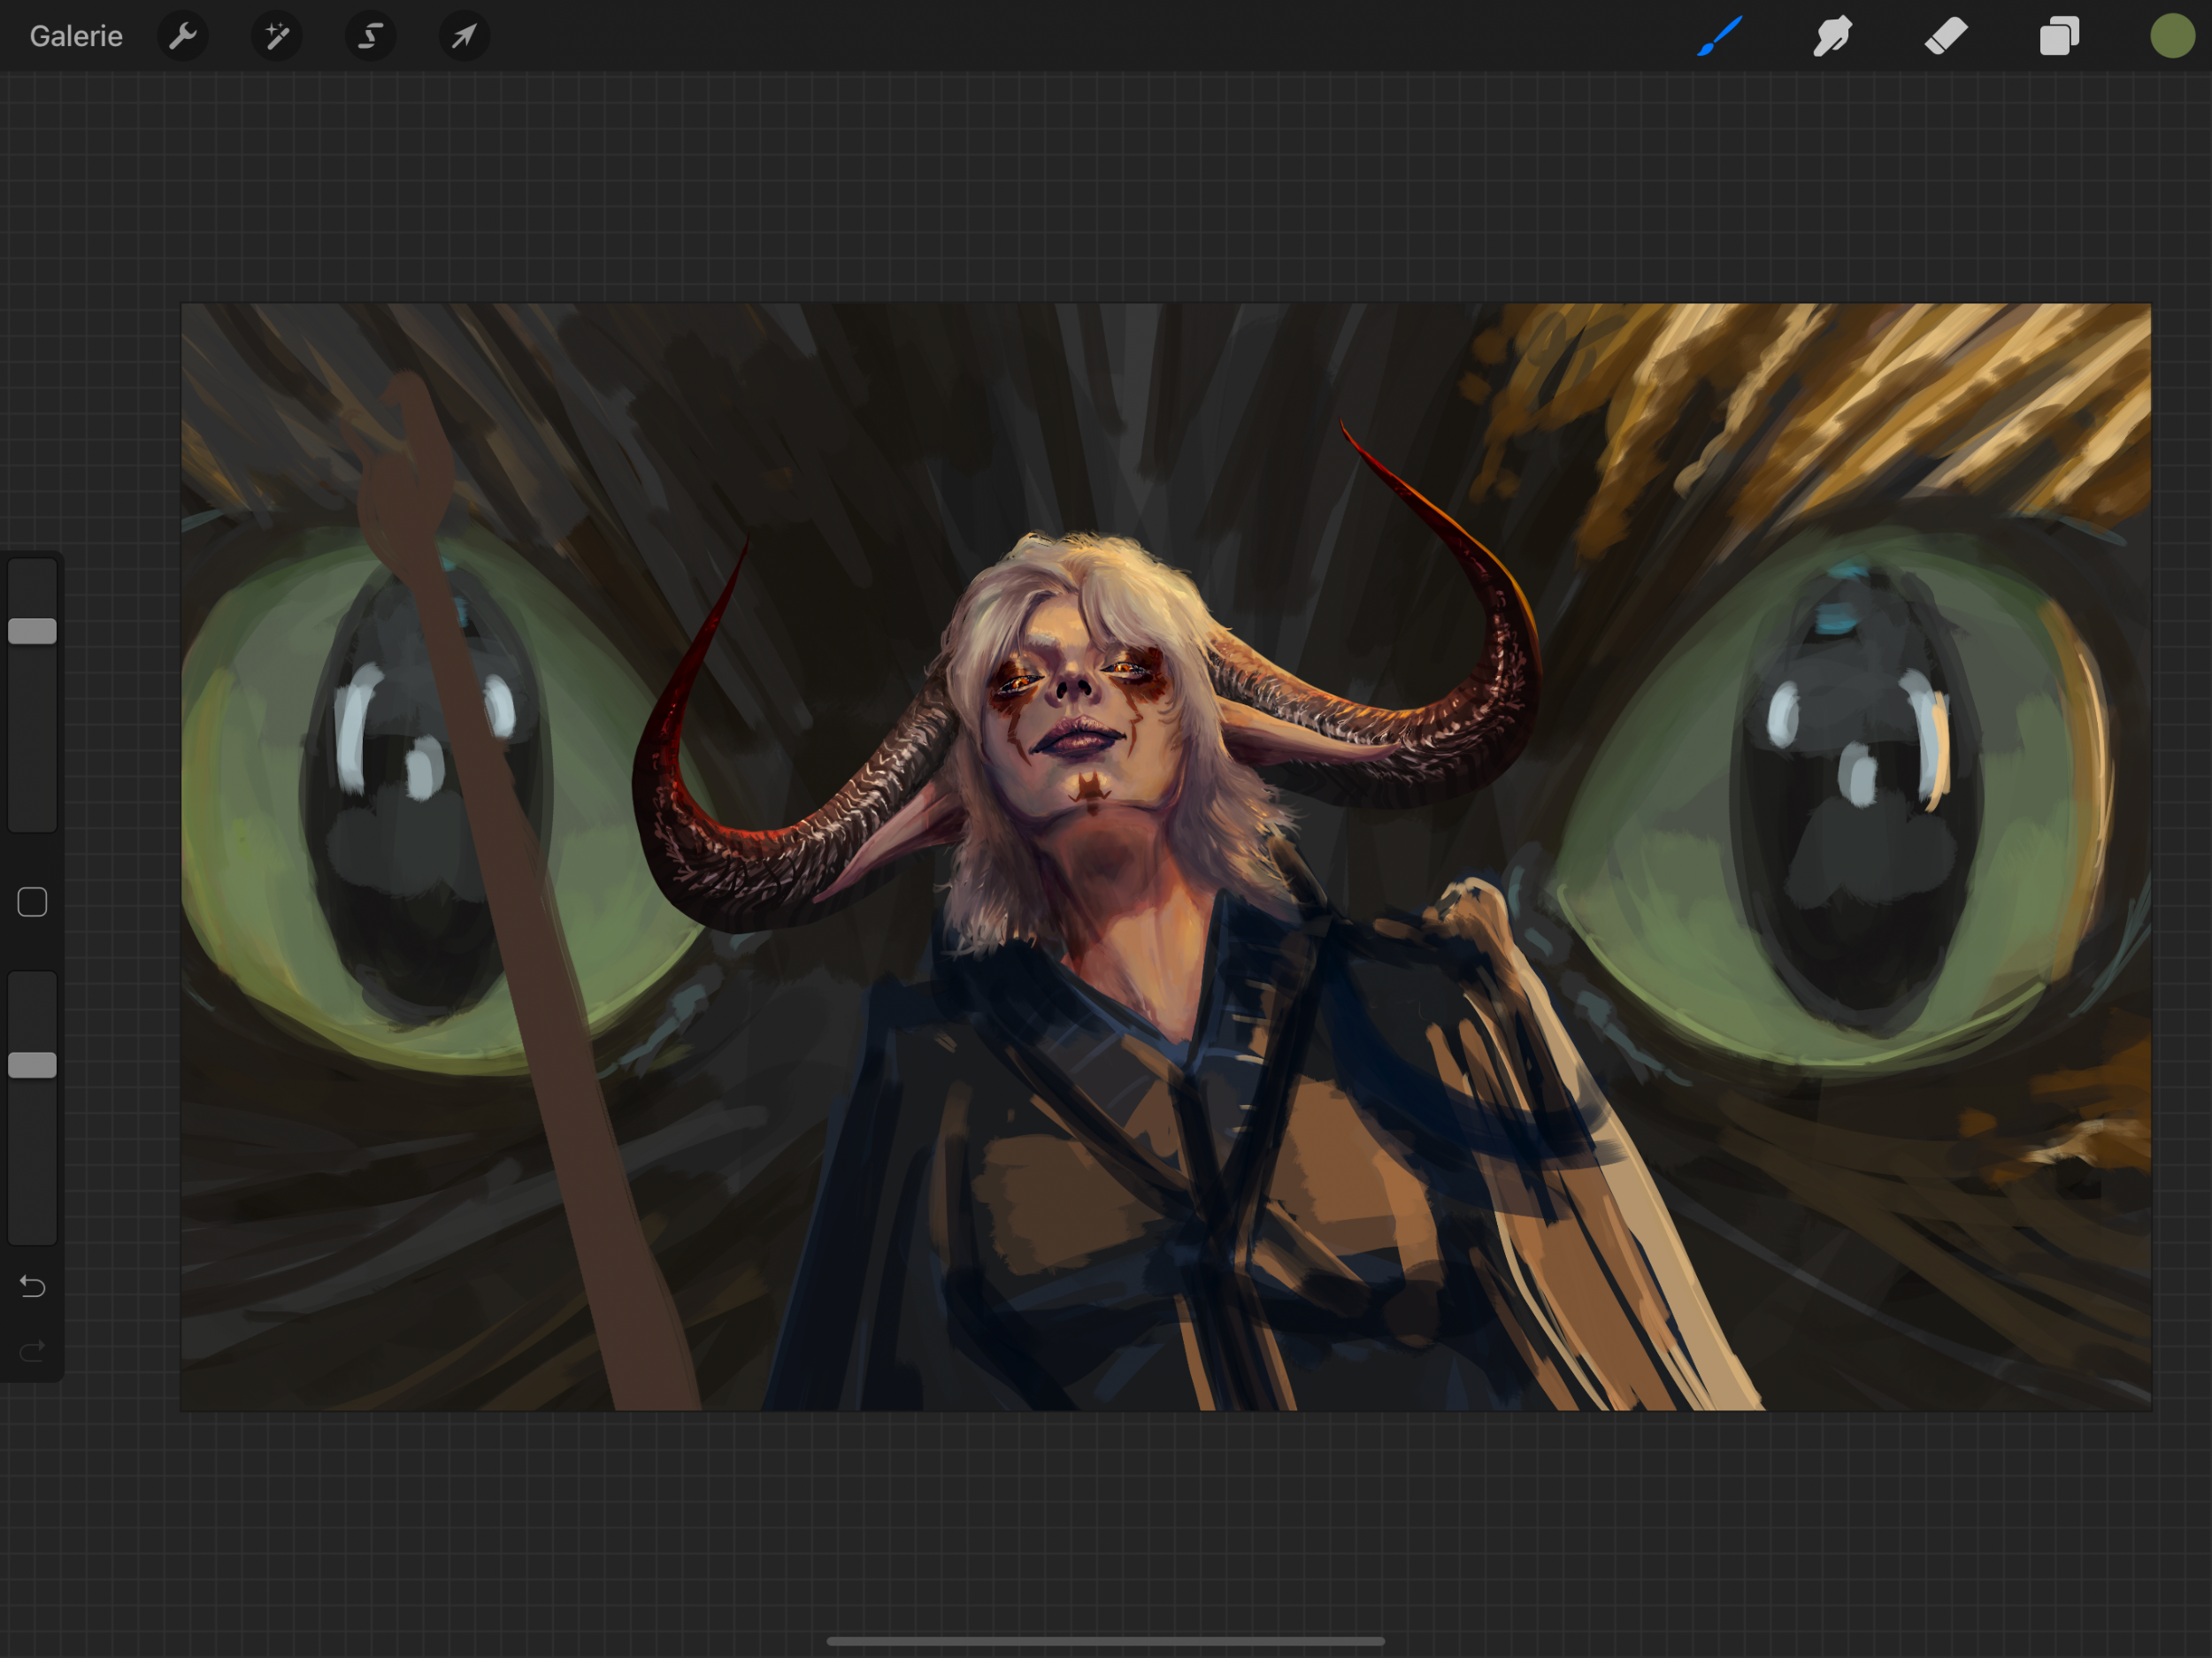Click top of the brush size track

(x=32, y=572)
